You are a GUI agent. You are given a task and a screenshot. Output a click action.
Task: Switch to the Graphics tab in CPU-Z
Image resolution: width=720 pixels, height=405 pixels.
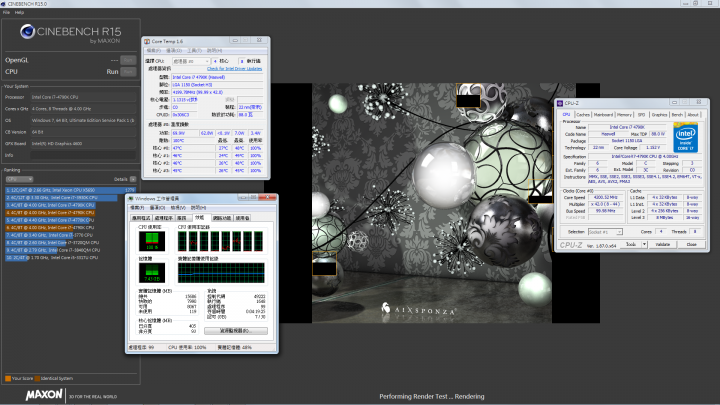659,115
